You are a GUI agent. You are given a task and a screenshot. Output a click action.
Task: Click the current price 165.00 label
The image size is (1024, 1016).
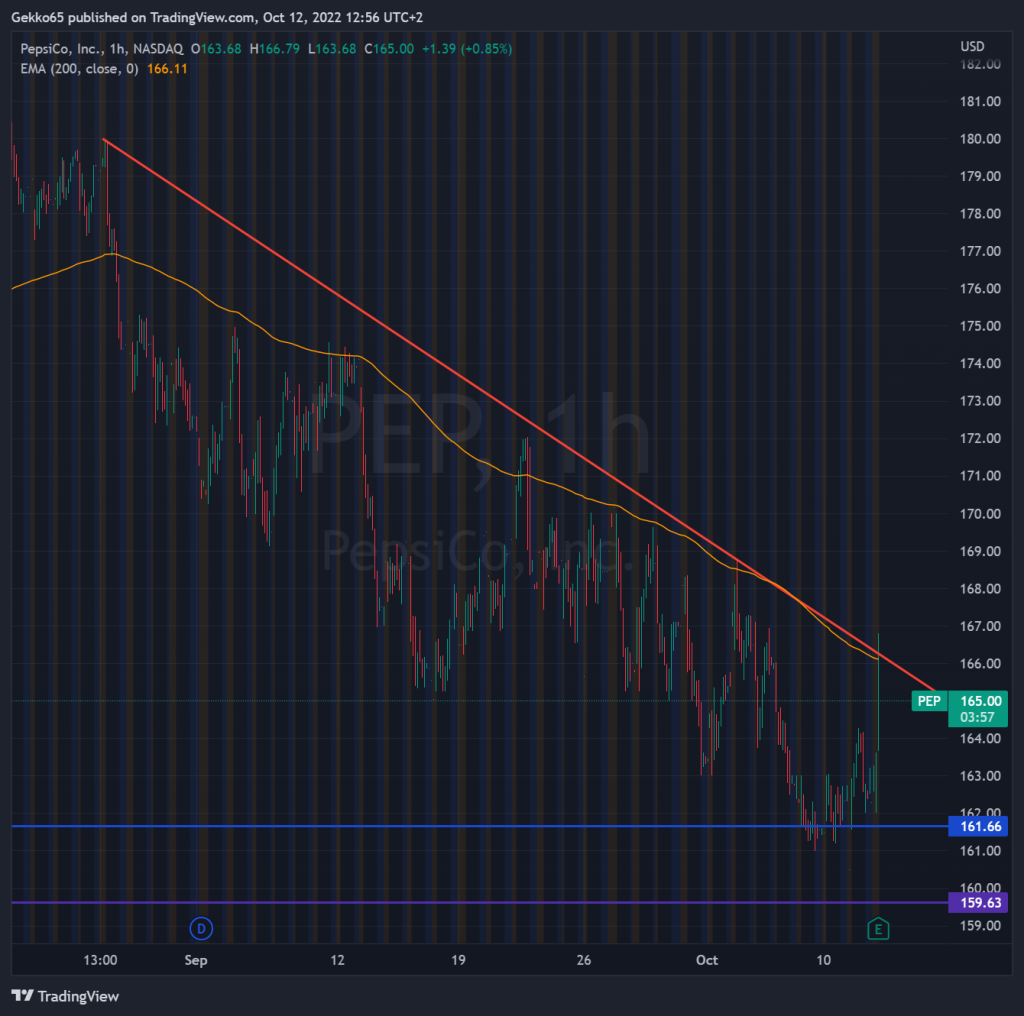coord(977,701)
